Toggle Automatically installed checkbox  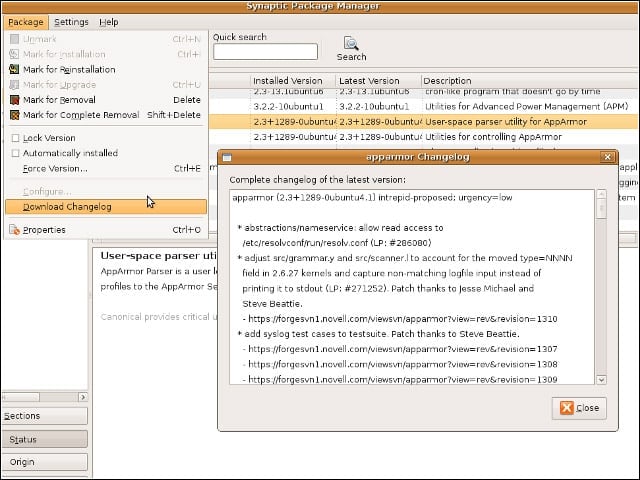[x=15, y=153]
